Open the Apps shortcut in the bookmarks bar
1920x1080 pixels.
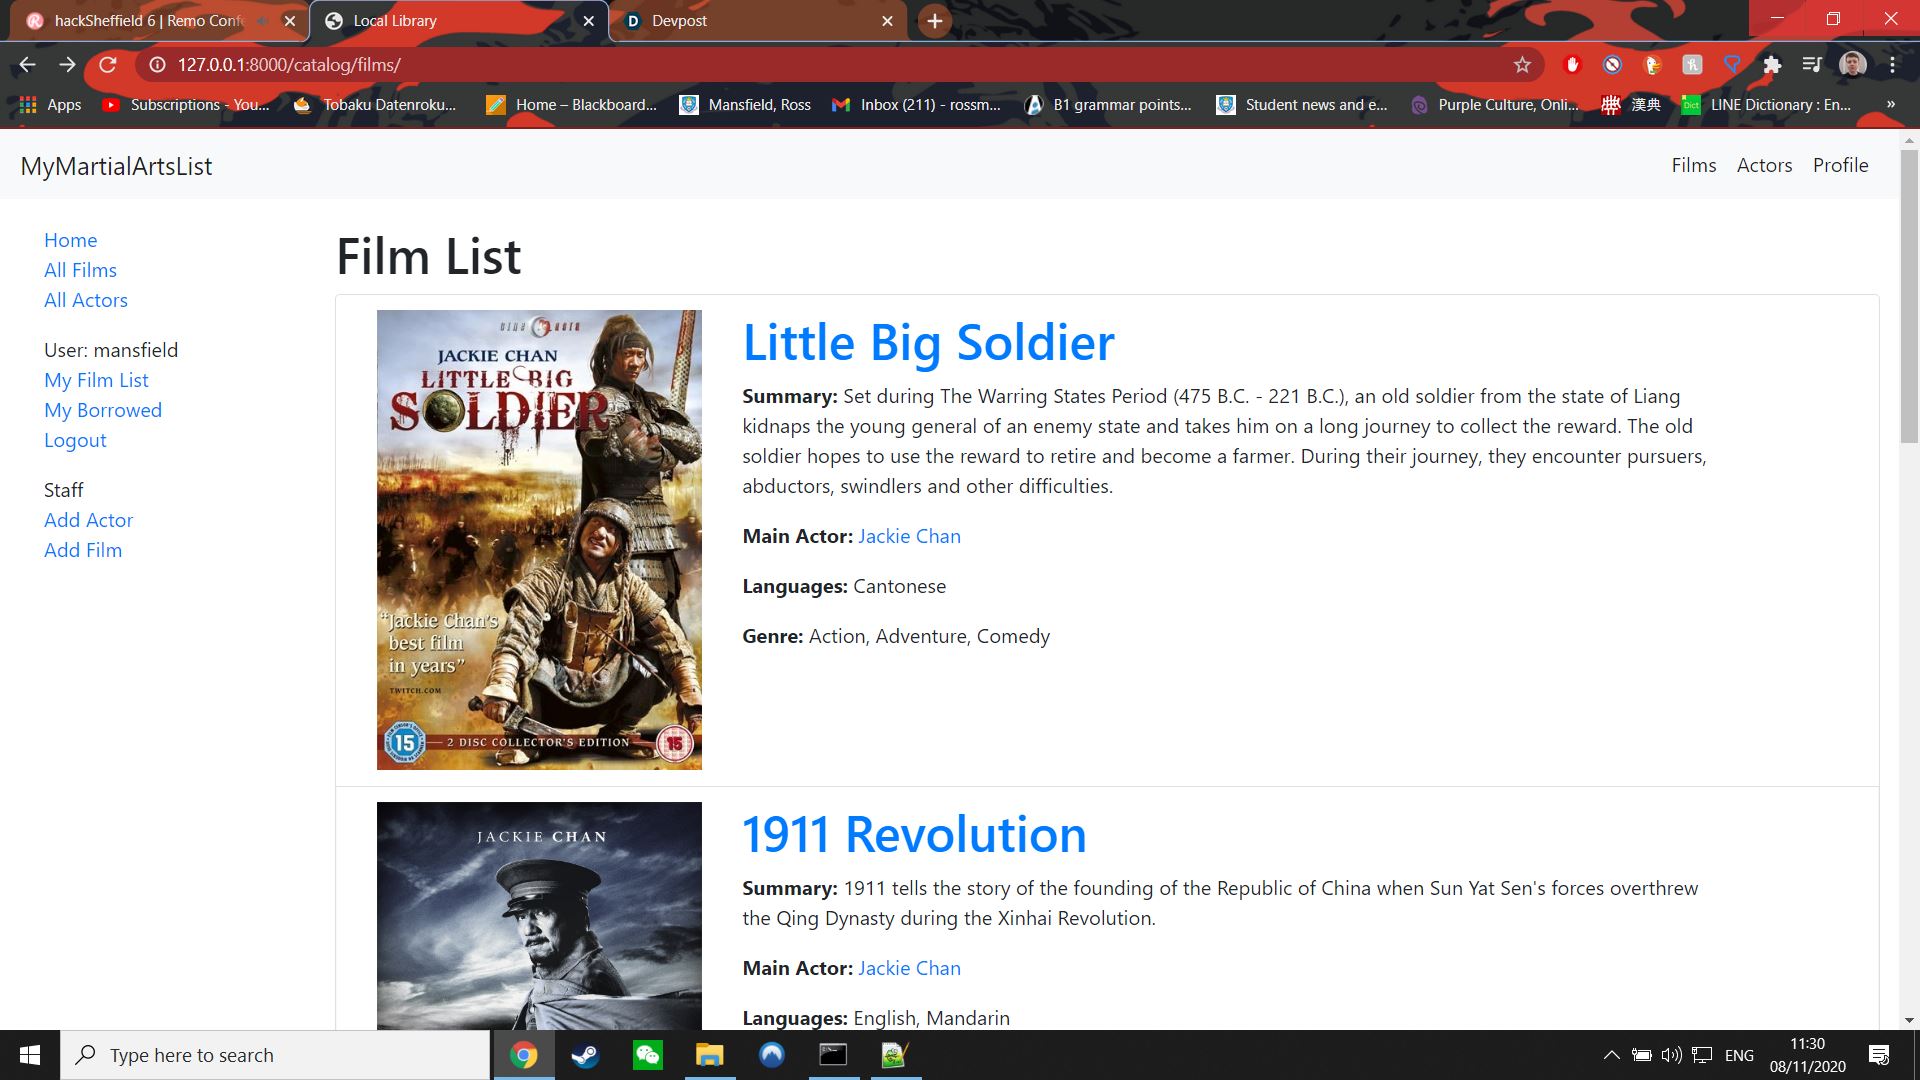point(50,105)
